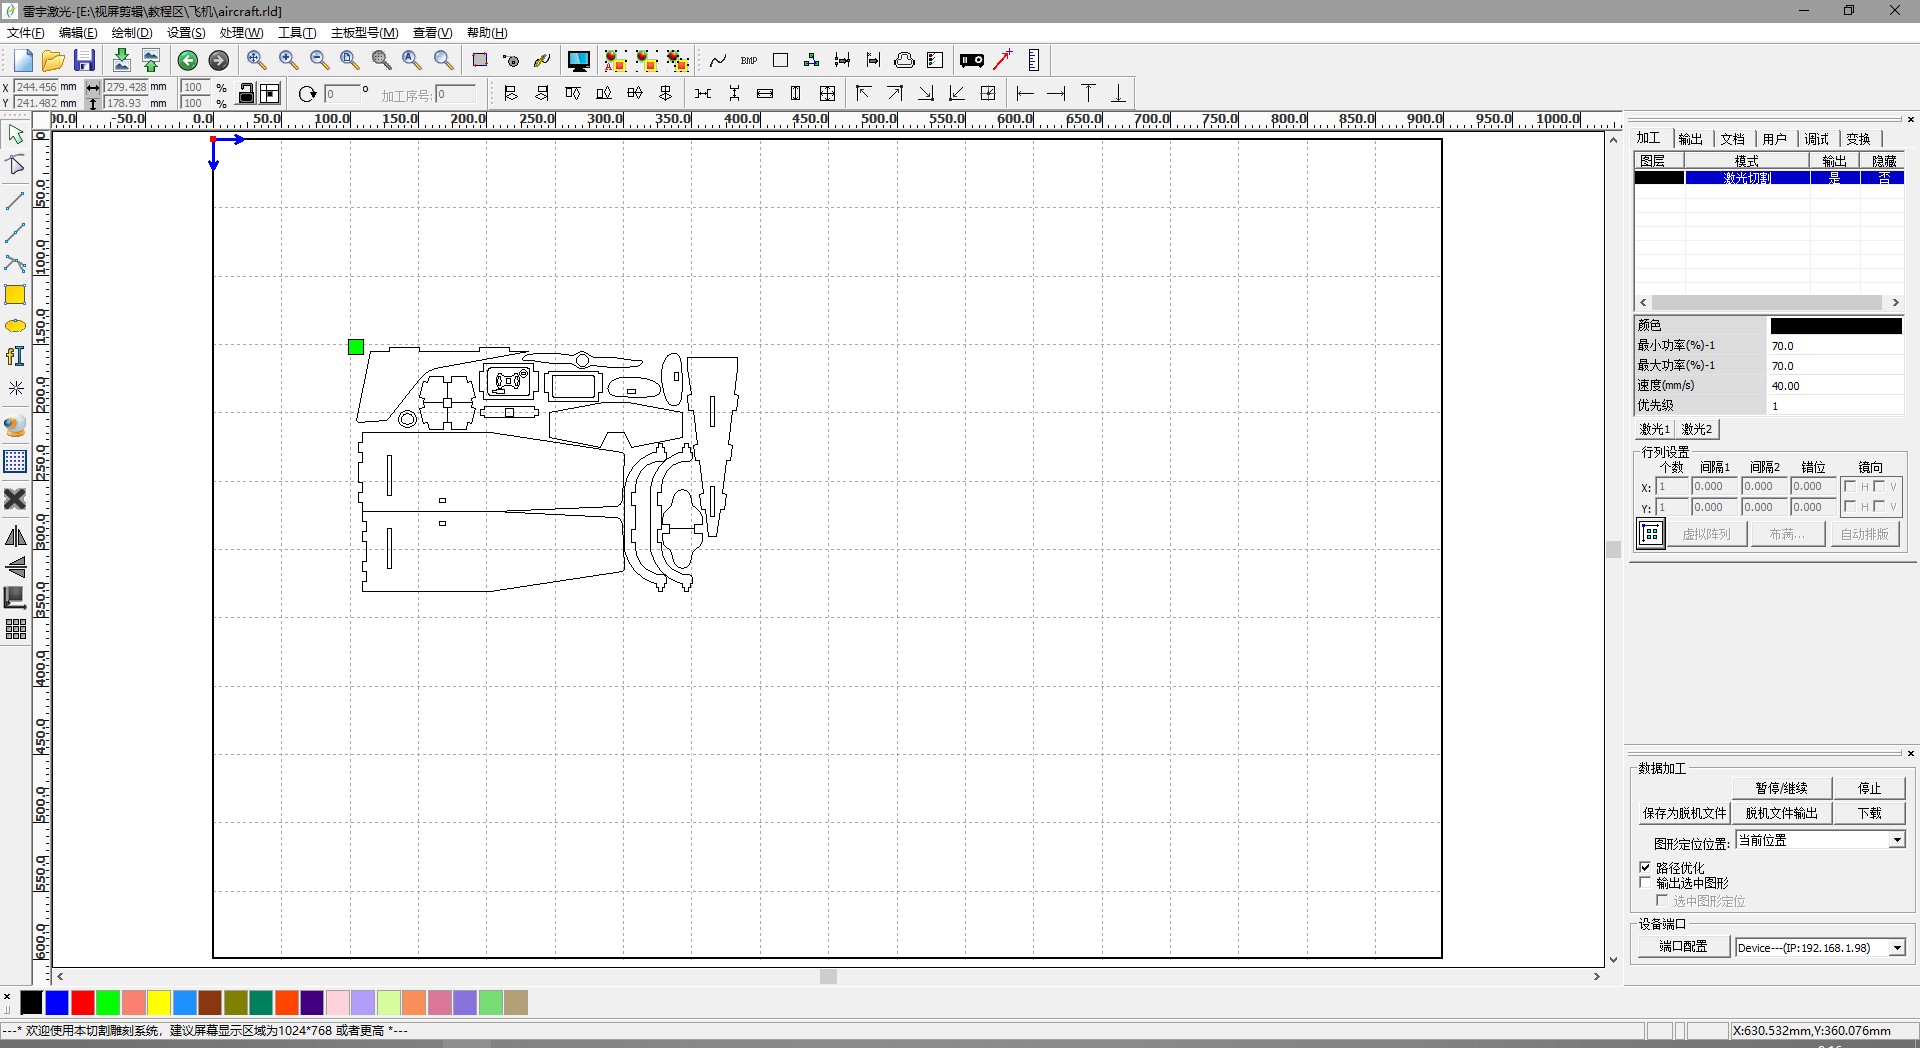Redo with the gray forward arrow

pos(218,60)
